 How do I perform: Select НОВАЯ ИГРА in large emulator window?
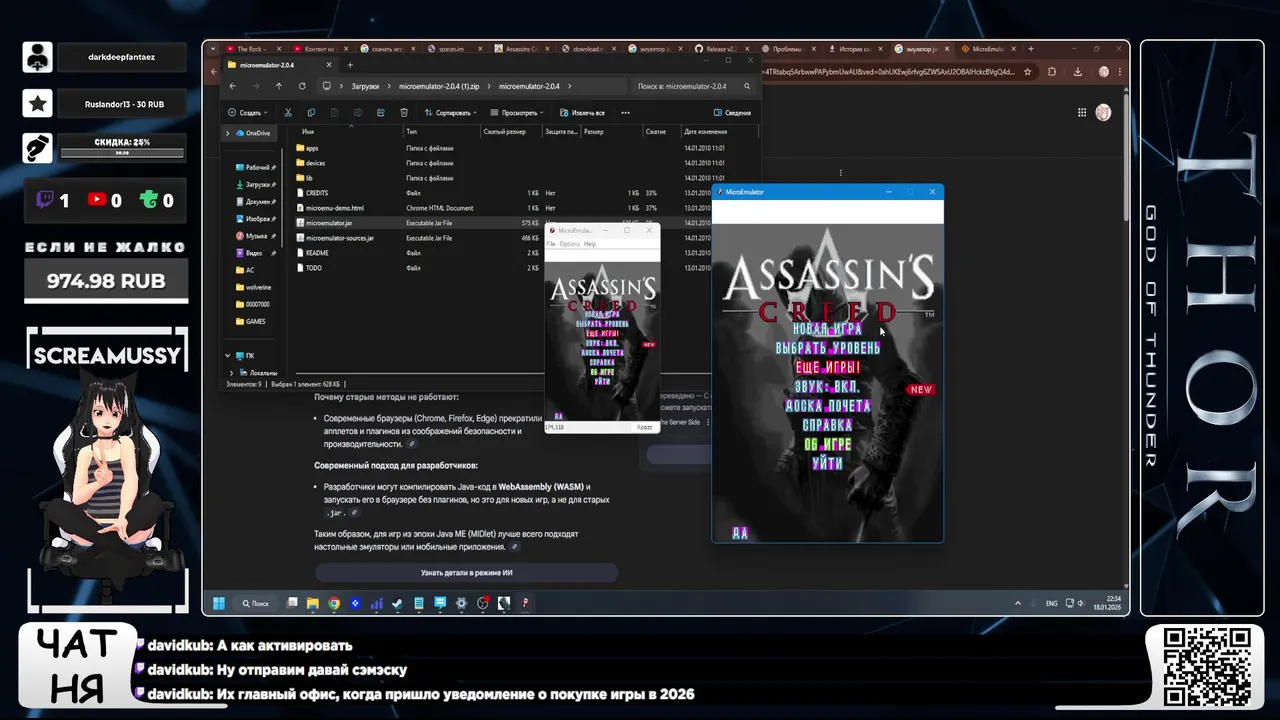[827, 329]
